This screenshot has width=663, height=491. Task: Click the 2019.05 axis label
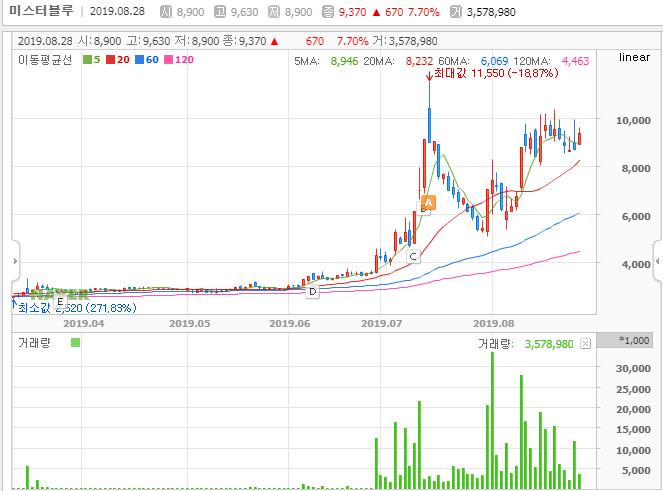click(x=189, y=324)
